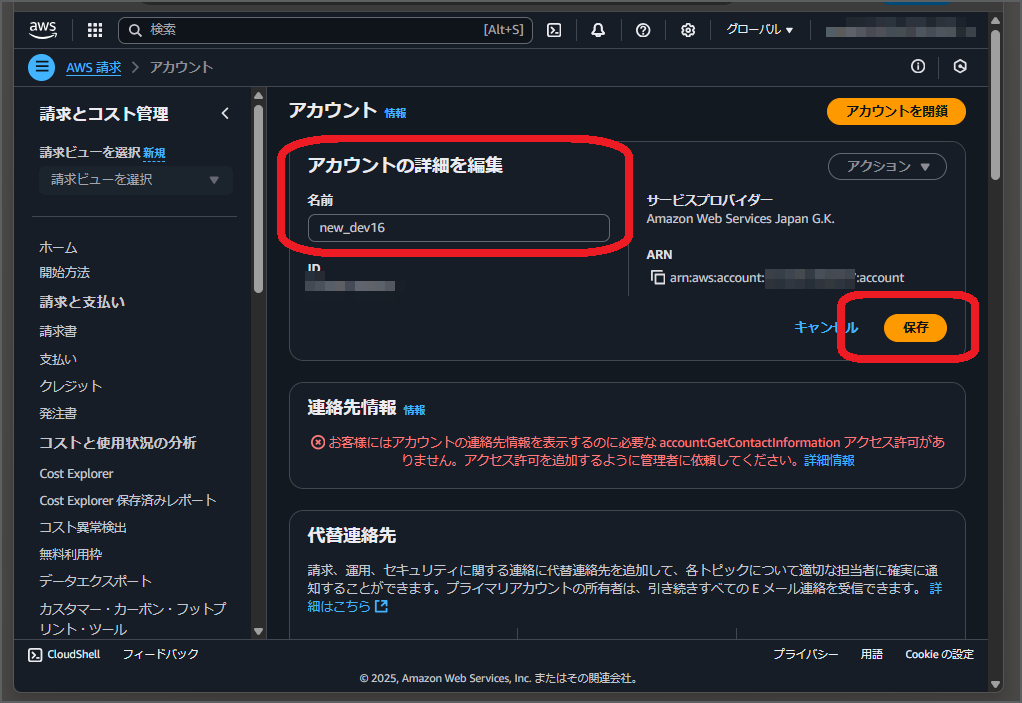Click inside the 名前 account name field
The width and height of the screenshot is (1022, 703).
458,228
